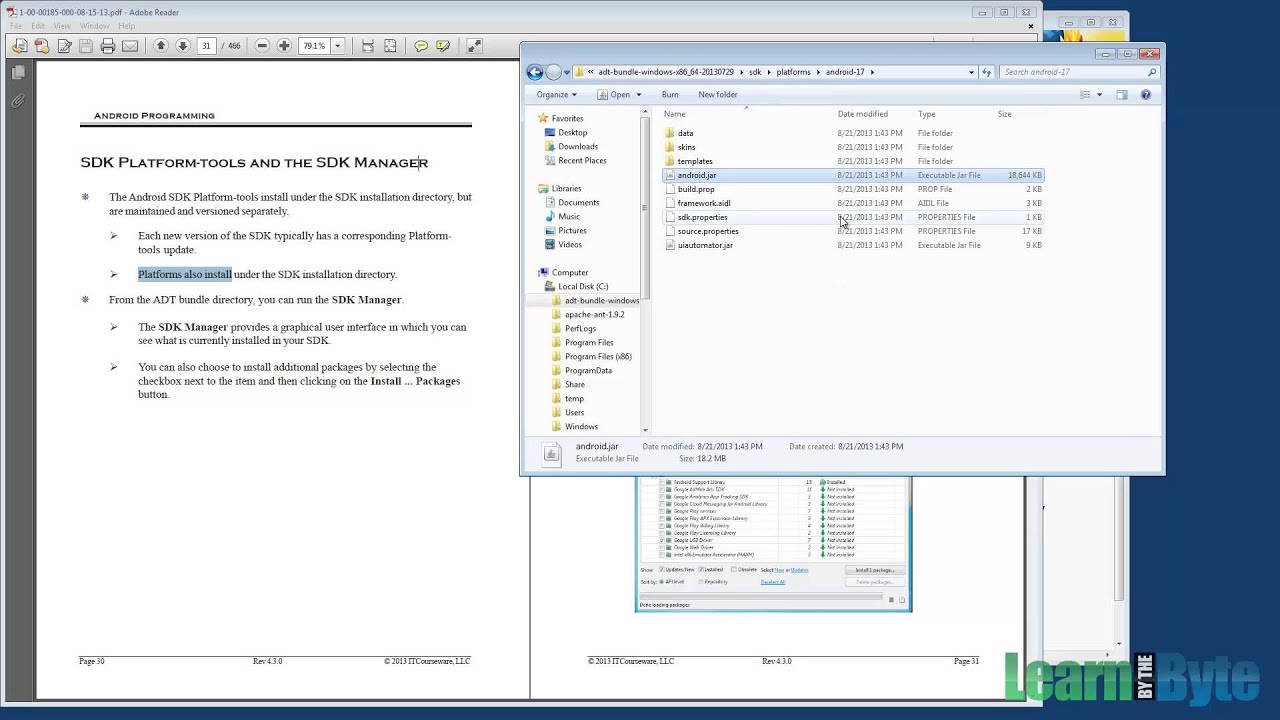This screenshot has width=1280, height=720.
Task: Click the Open button in Explorer toolbar
Action: (615, 95)
